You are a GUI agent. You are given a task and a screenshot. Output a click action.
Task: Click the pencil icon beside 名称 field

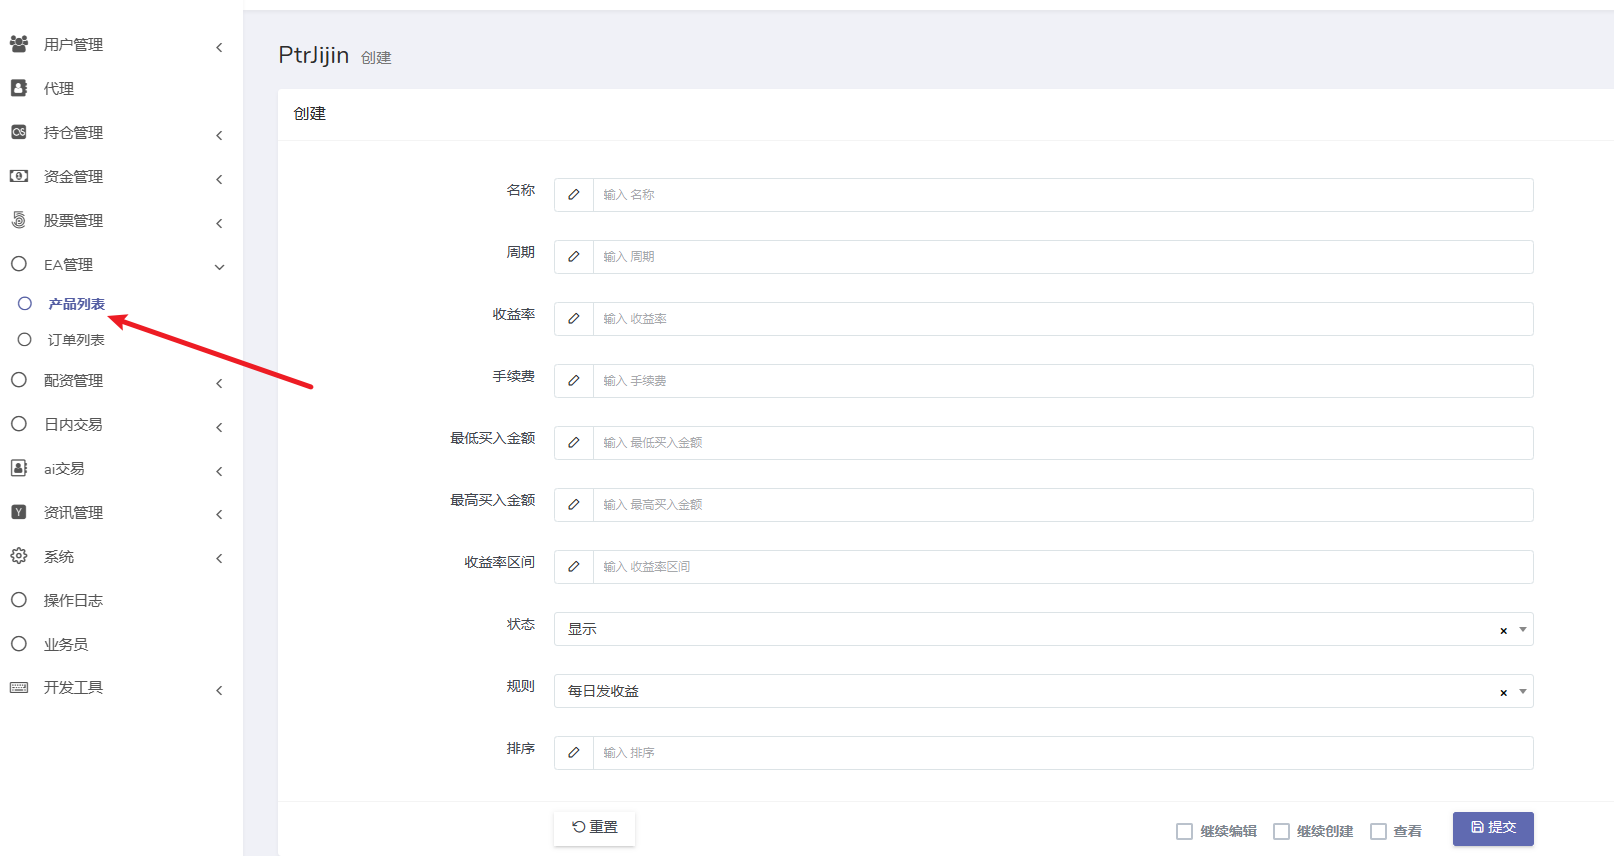pyautogui.click(x=574, y=195)
